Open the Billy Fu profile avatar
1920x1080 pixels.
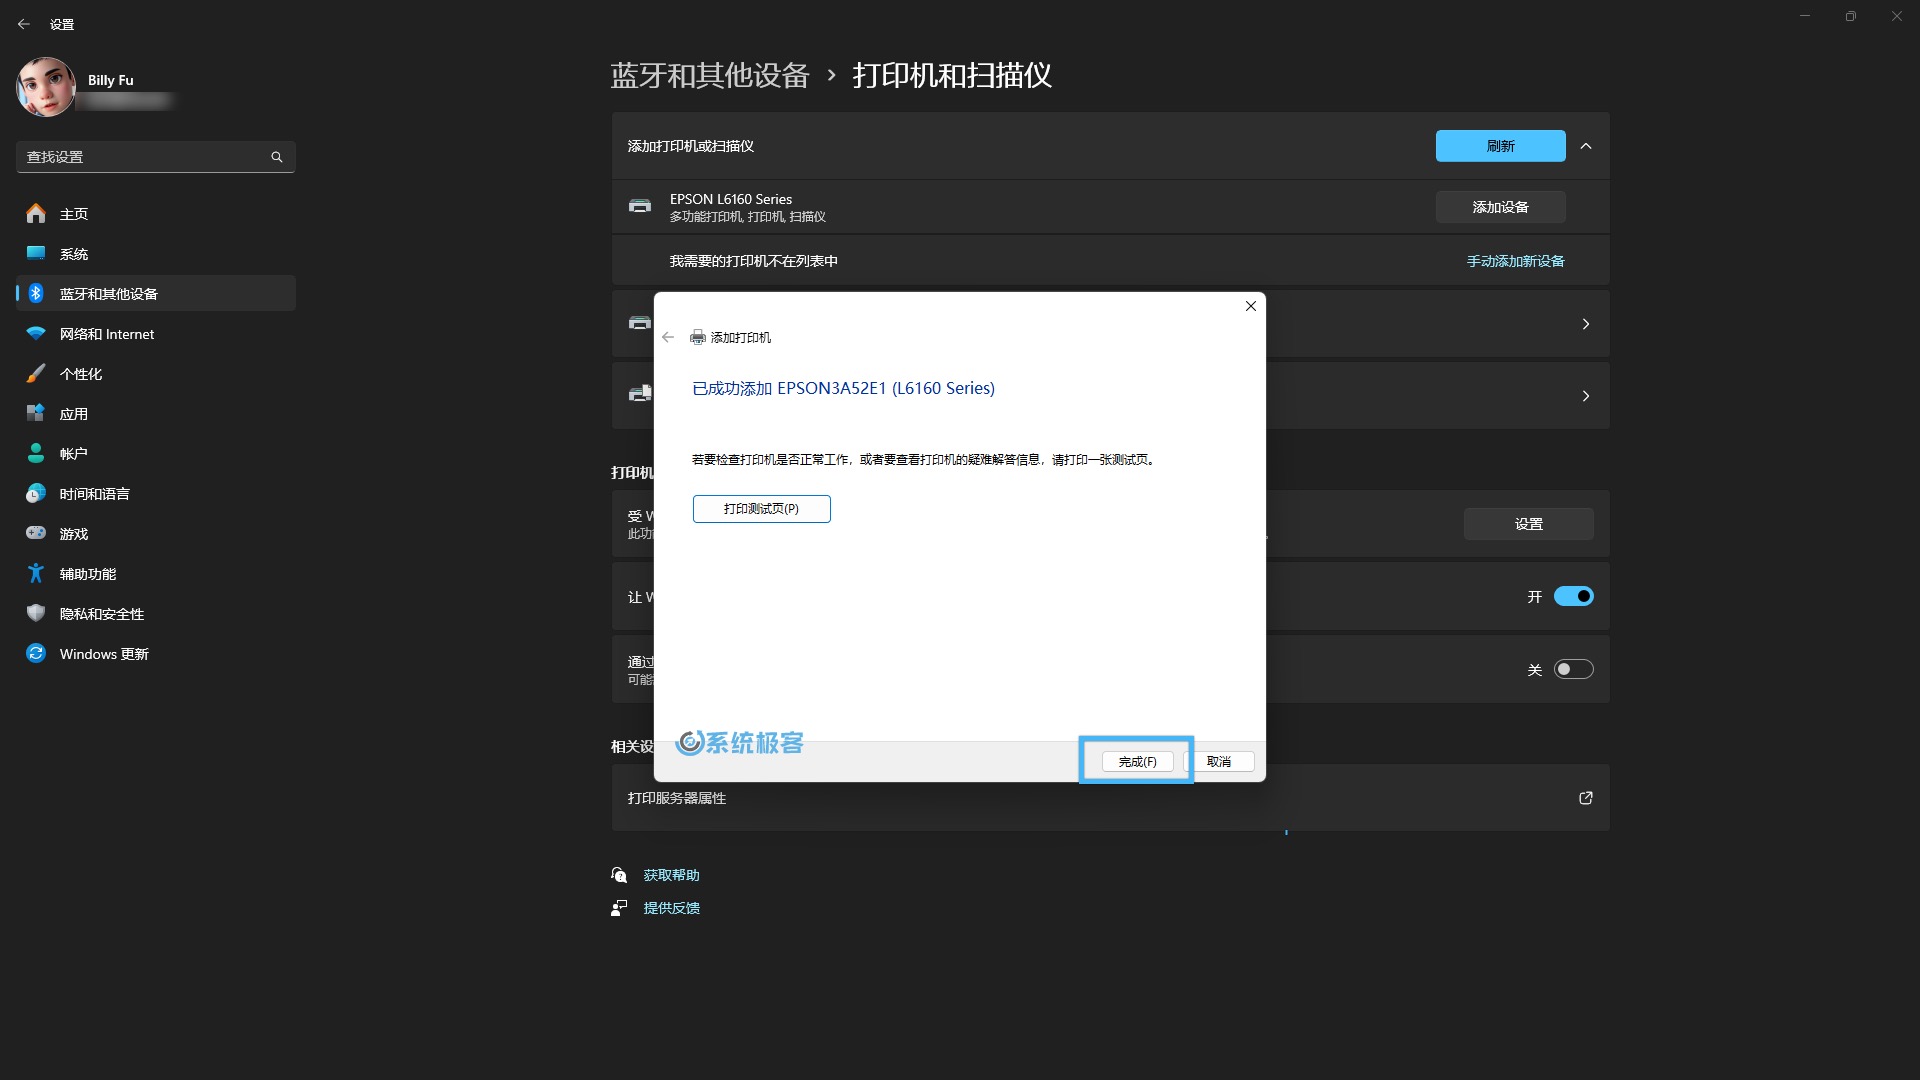pos(46,87)
